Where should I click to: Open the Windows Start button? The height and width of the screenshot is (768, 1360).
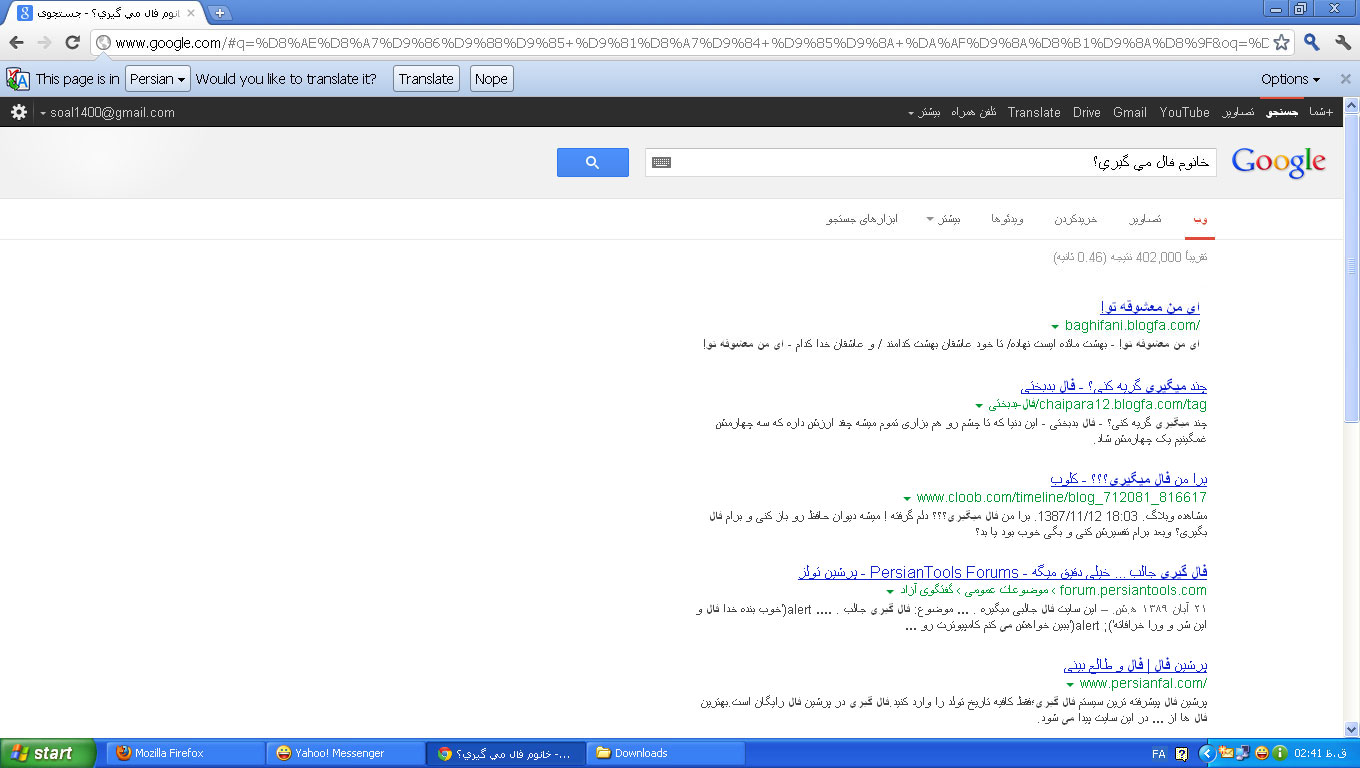coord(47,753)
